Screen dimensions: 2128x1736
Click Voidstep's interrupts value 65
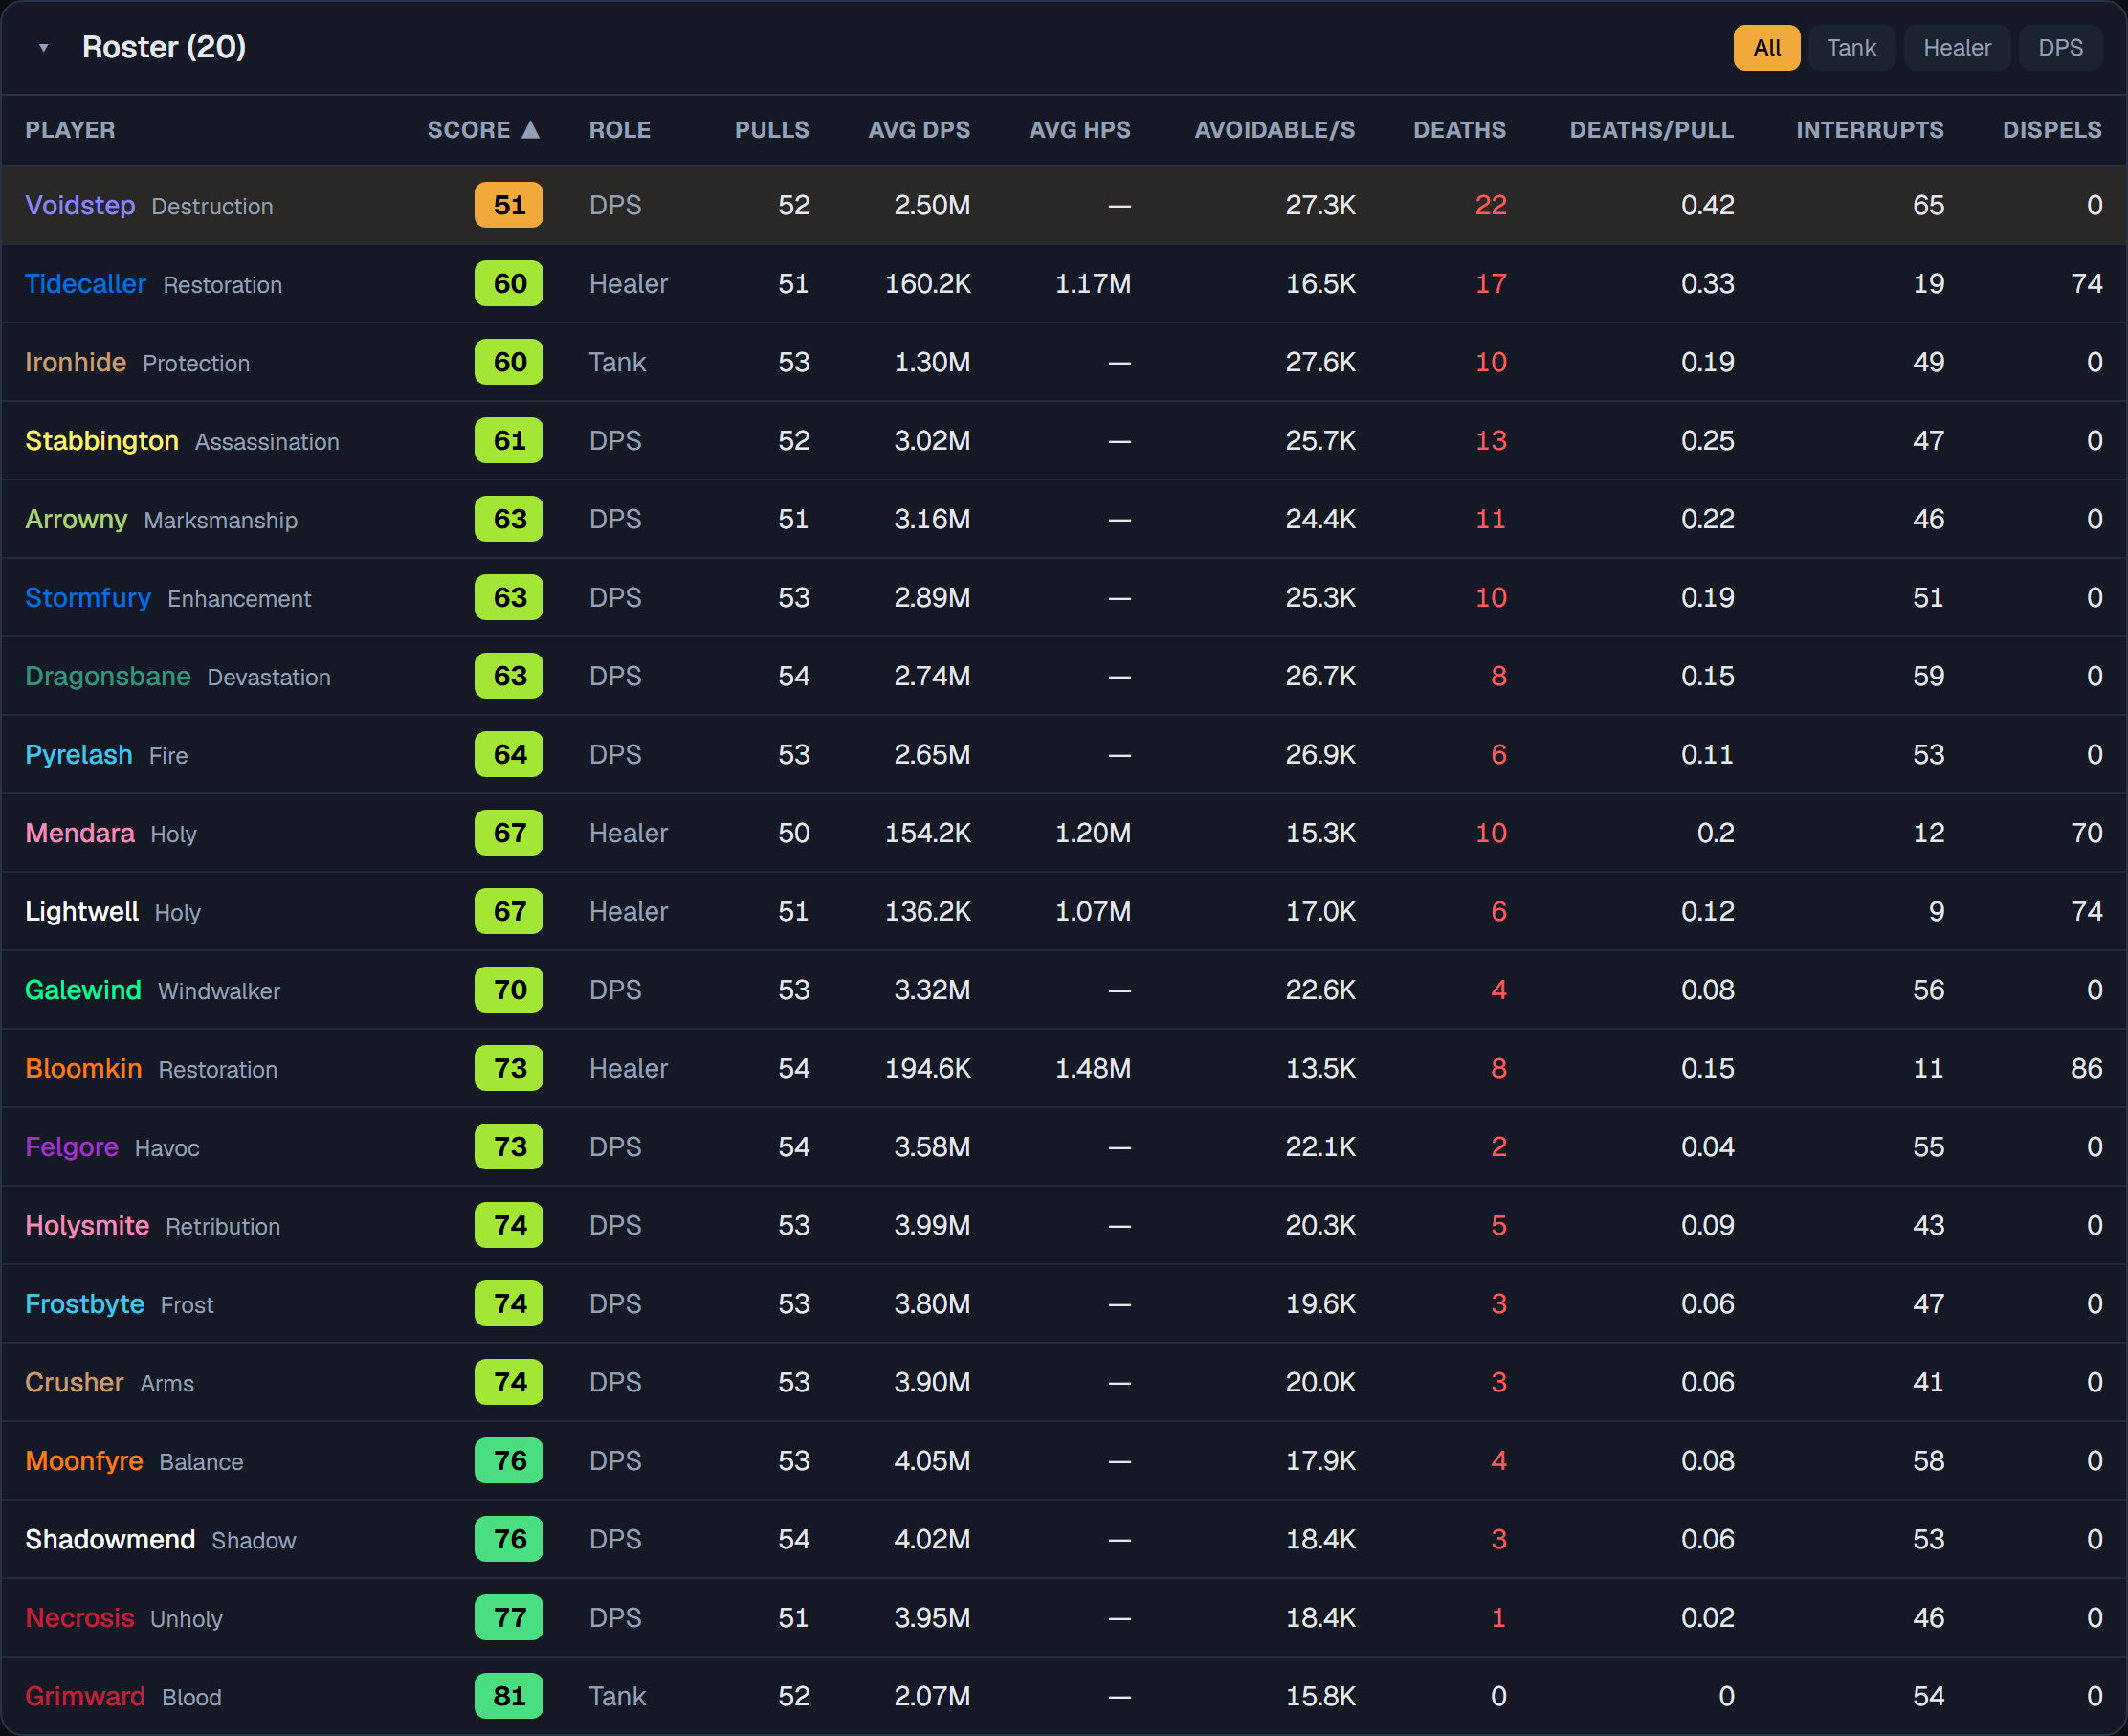coord(1928,205)
